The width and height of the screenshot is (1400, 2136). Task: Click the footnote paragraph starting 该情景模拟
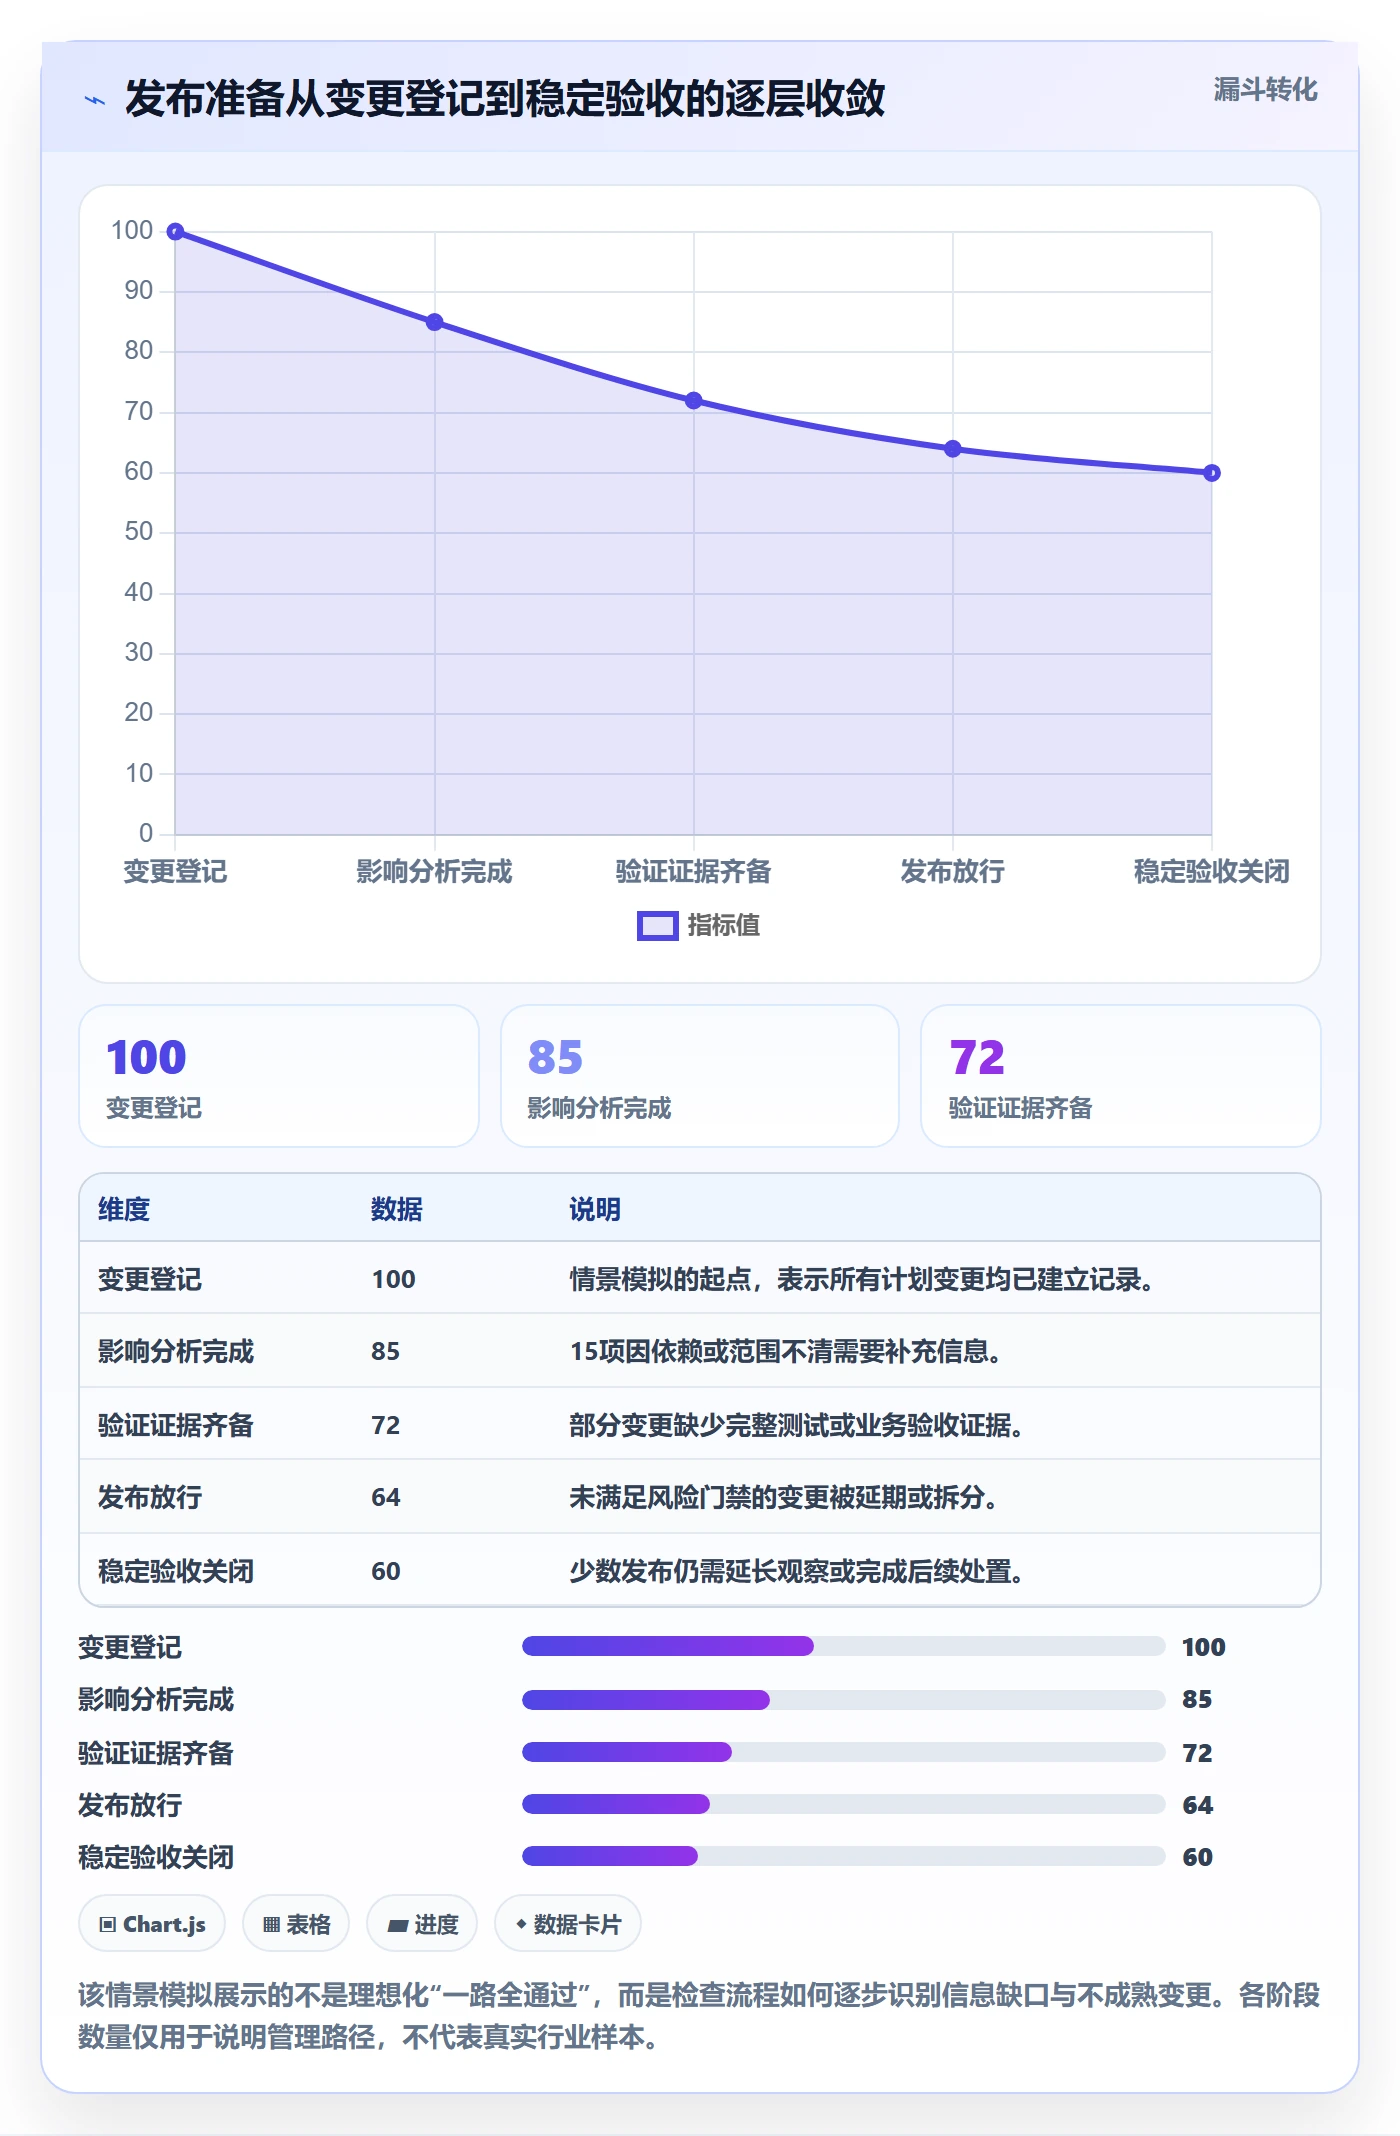click(699, 2016)
